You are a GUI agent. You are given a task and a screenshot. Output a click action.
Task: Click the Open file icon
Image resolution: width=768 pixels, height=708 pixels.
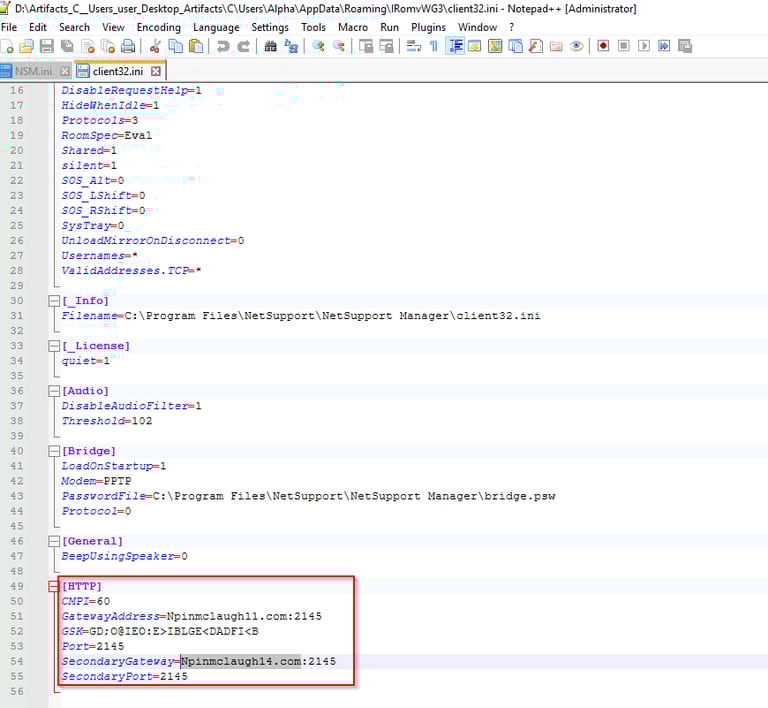pos(26,47)
